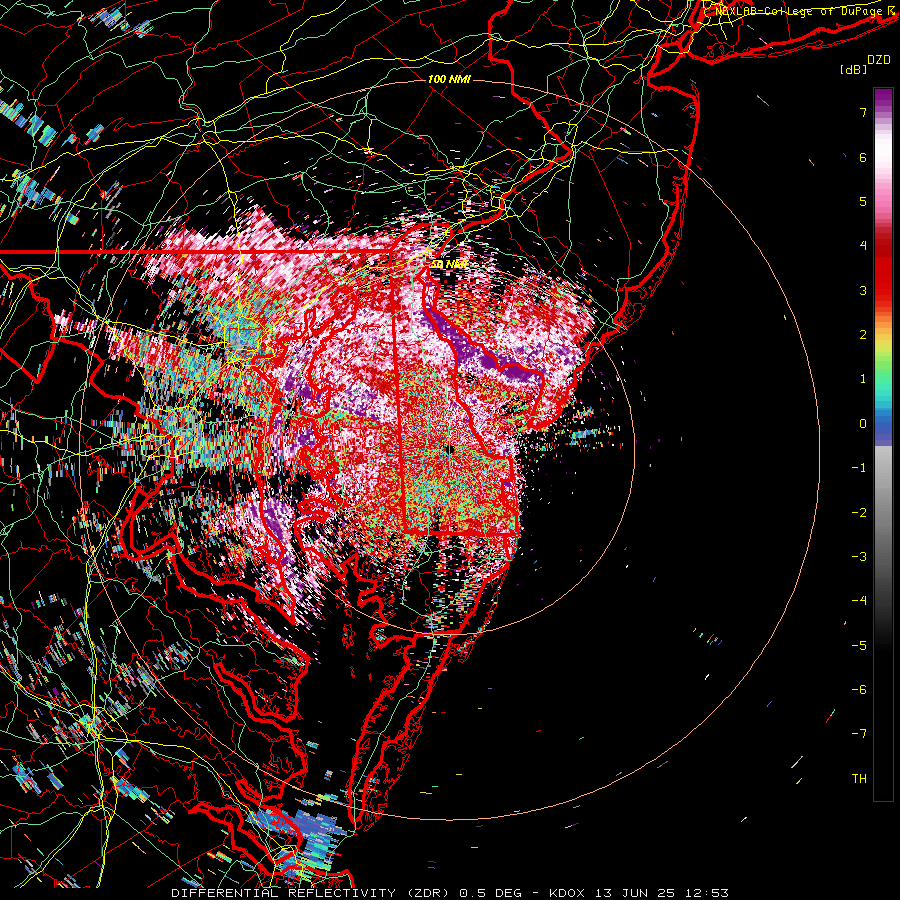This screenshot has width=900, height=900.
Task: Click the "-5" value on the color scale
Action: tap(859, 646)
